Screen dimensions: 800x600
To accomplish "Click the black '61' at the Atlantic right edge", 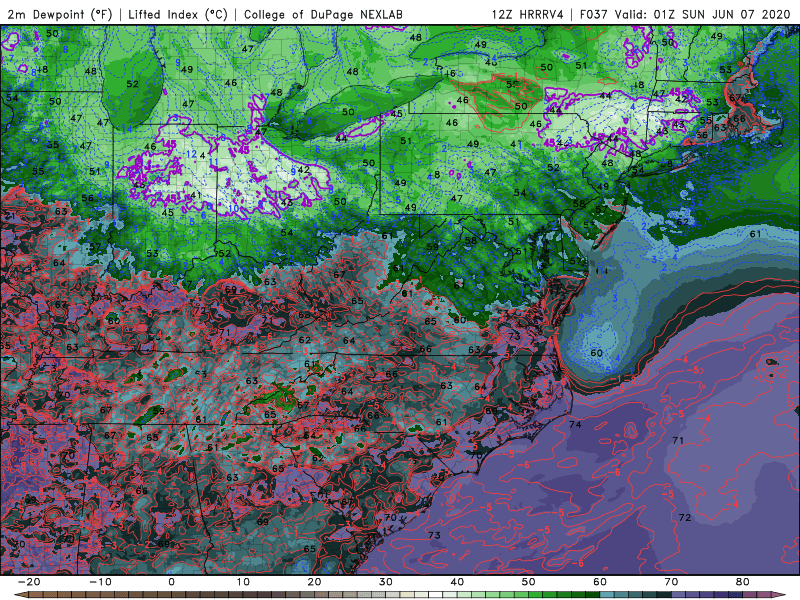I will point(756,234).
